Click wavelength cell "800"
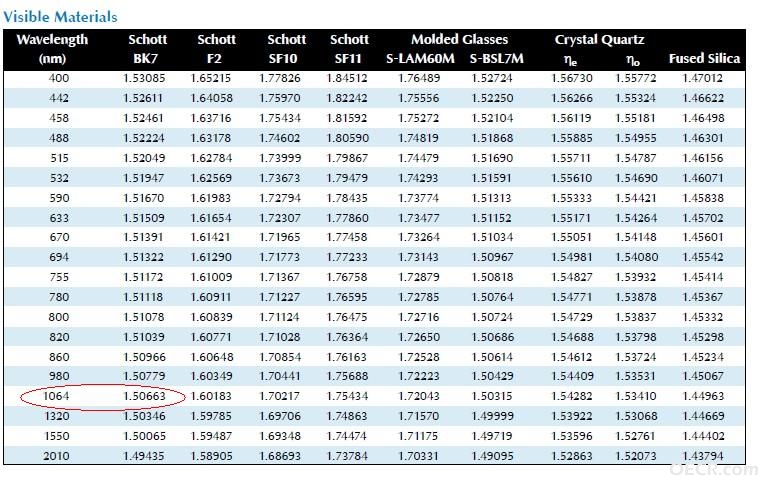 click(x=59, y=317)
